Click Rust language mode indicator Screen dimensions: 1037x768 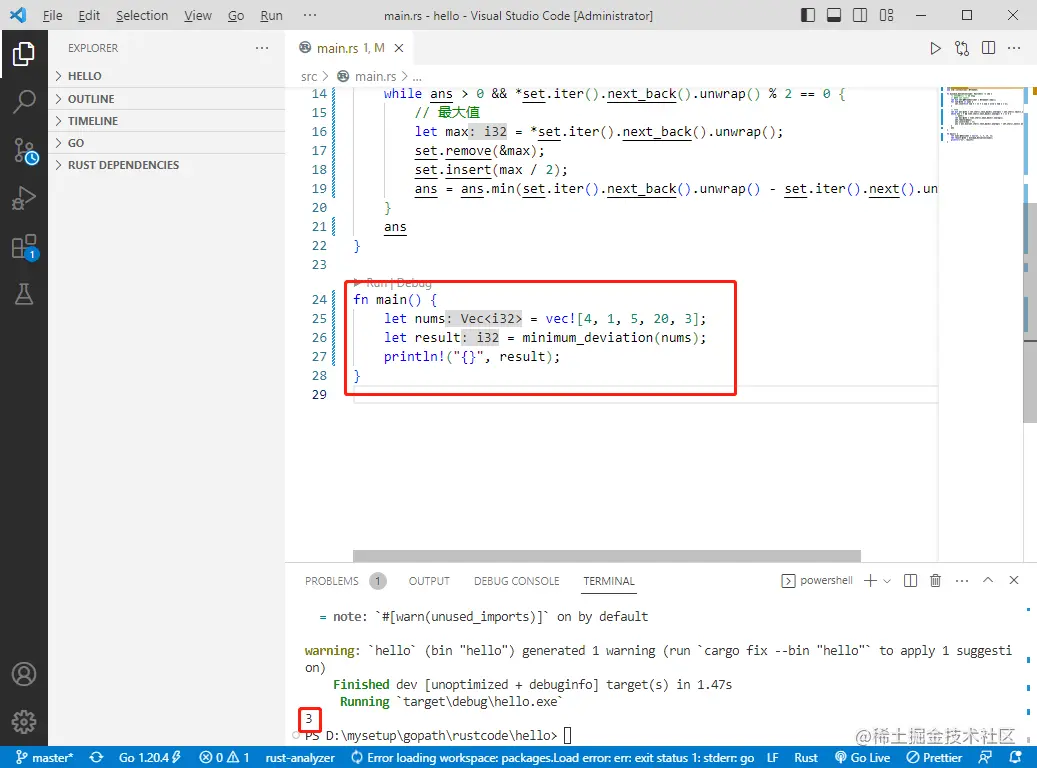(806, 757)
